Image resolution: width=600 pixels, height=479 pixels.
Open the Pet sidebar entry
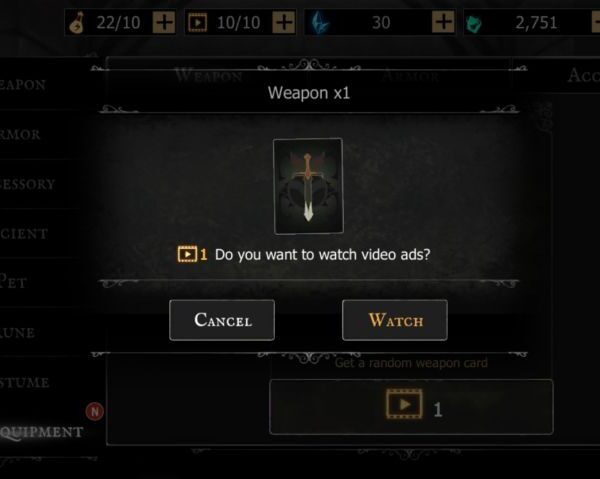click(x=13, y=282)
